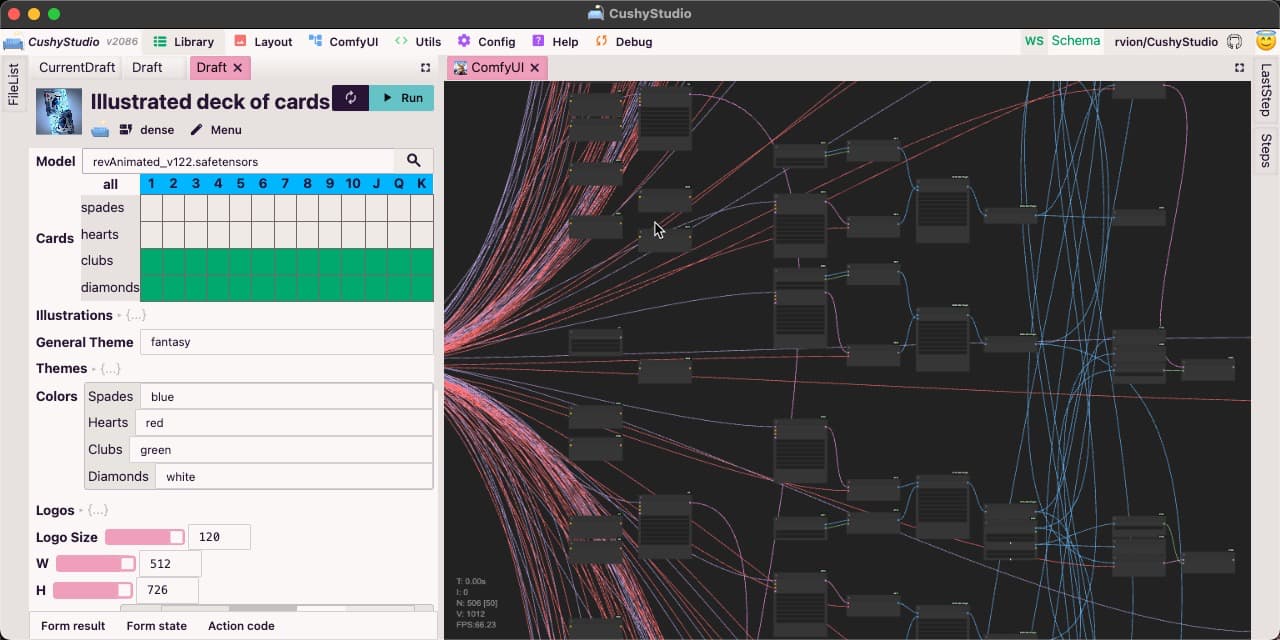The width and height of the screenshot is (1280, 640).
Task: Click the refresh icon beside Run
Action: 350,98
